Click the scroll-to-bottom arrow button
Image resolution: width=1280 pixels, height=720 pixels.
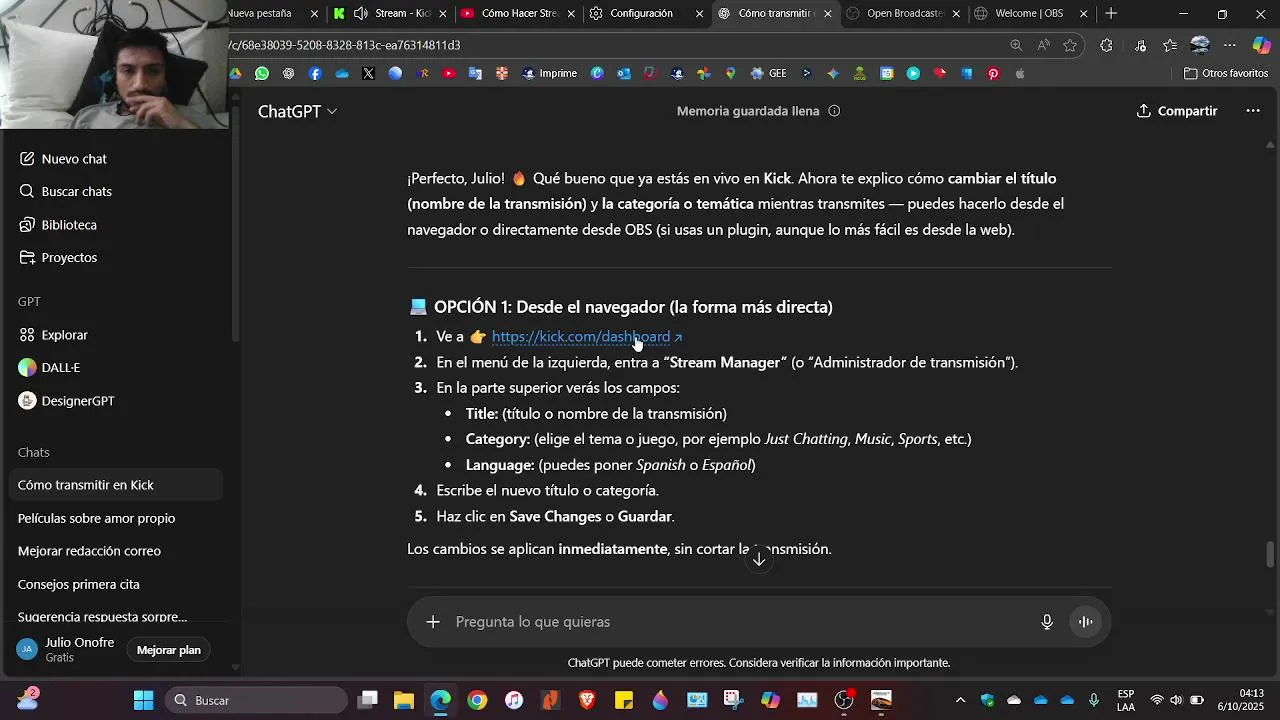(x=759, y=559)
